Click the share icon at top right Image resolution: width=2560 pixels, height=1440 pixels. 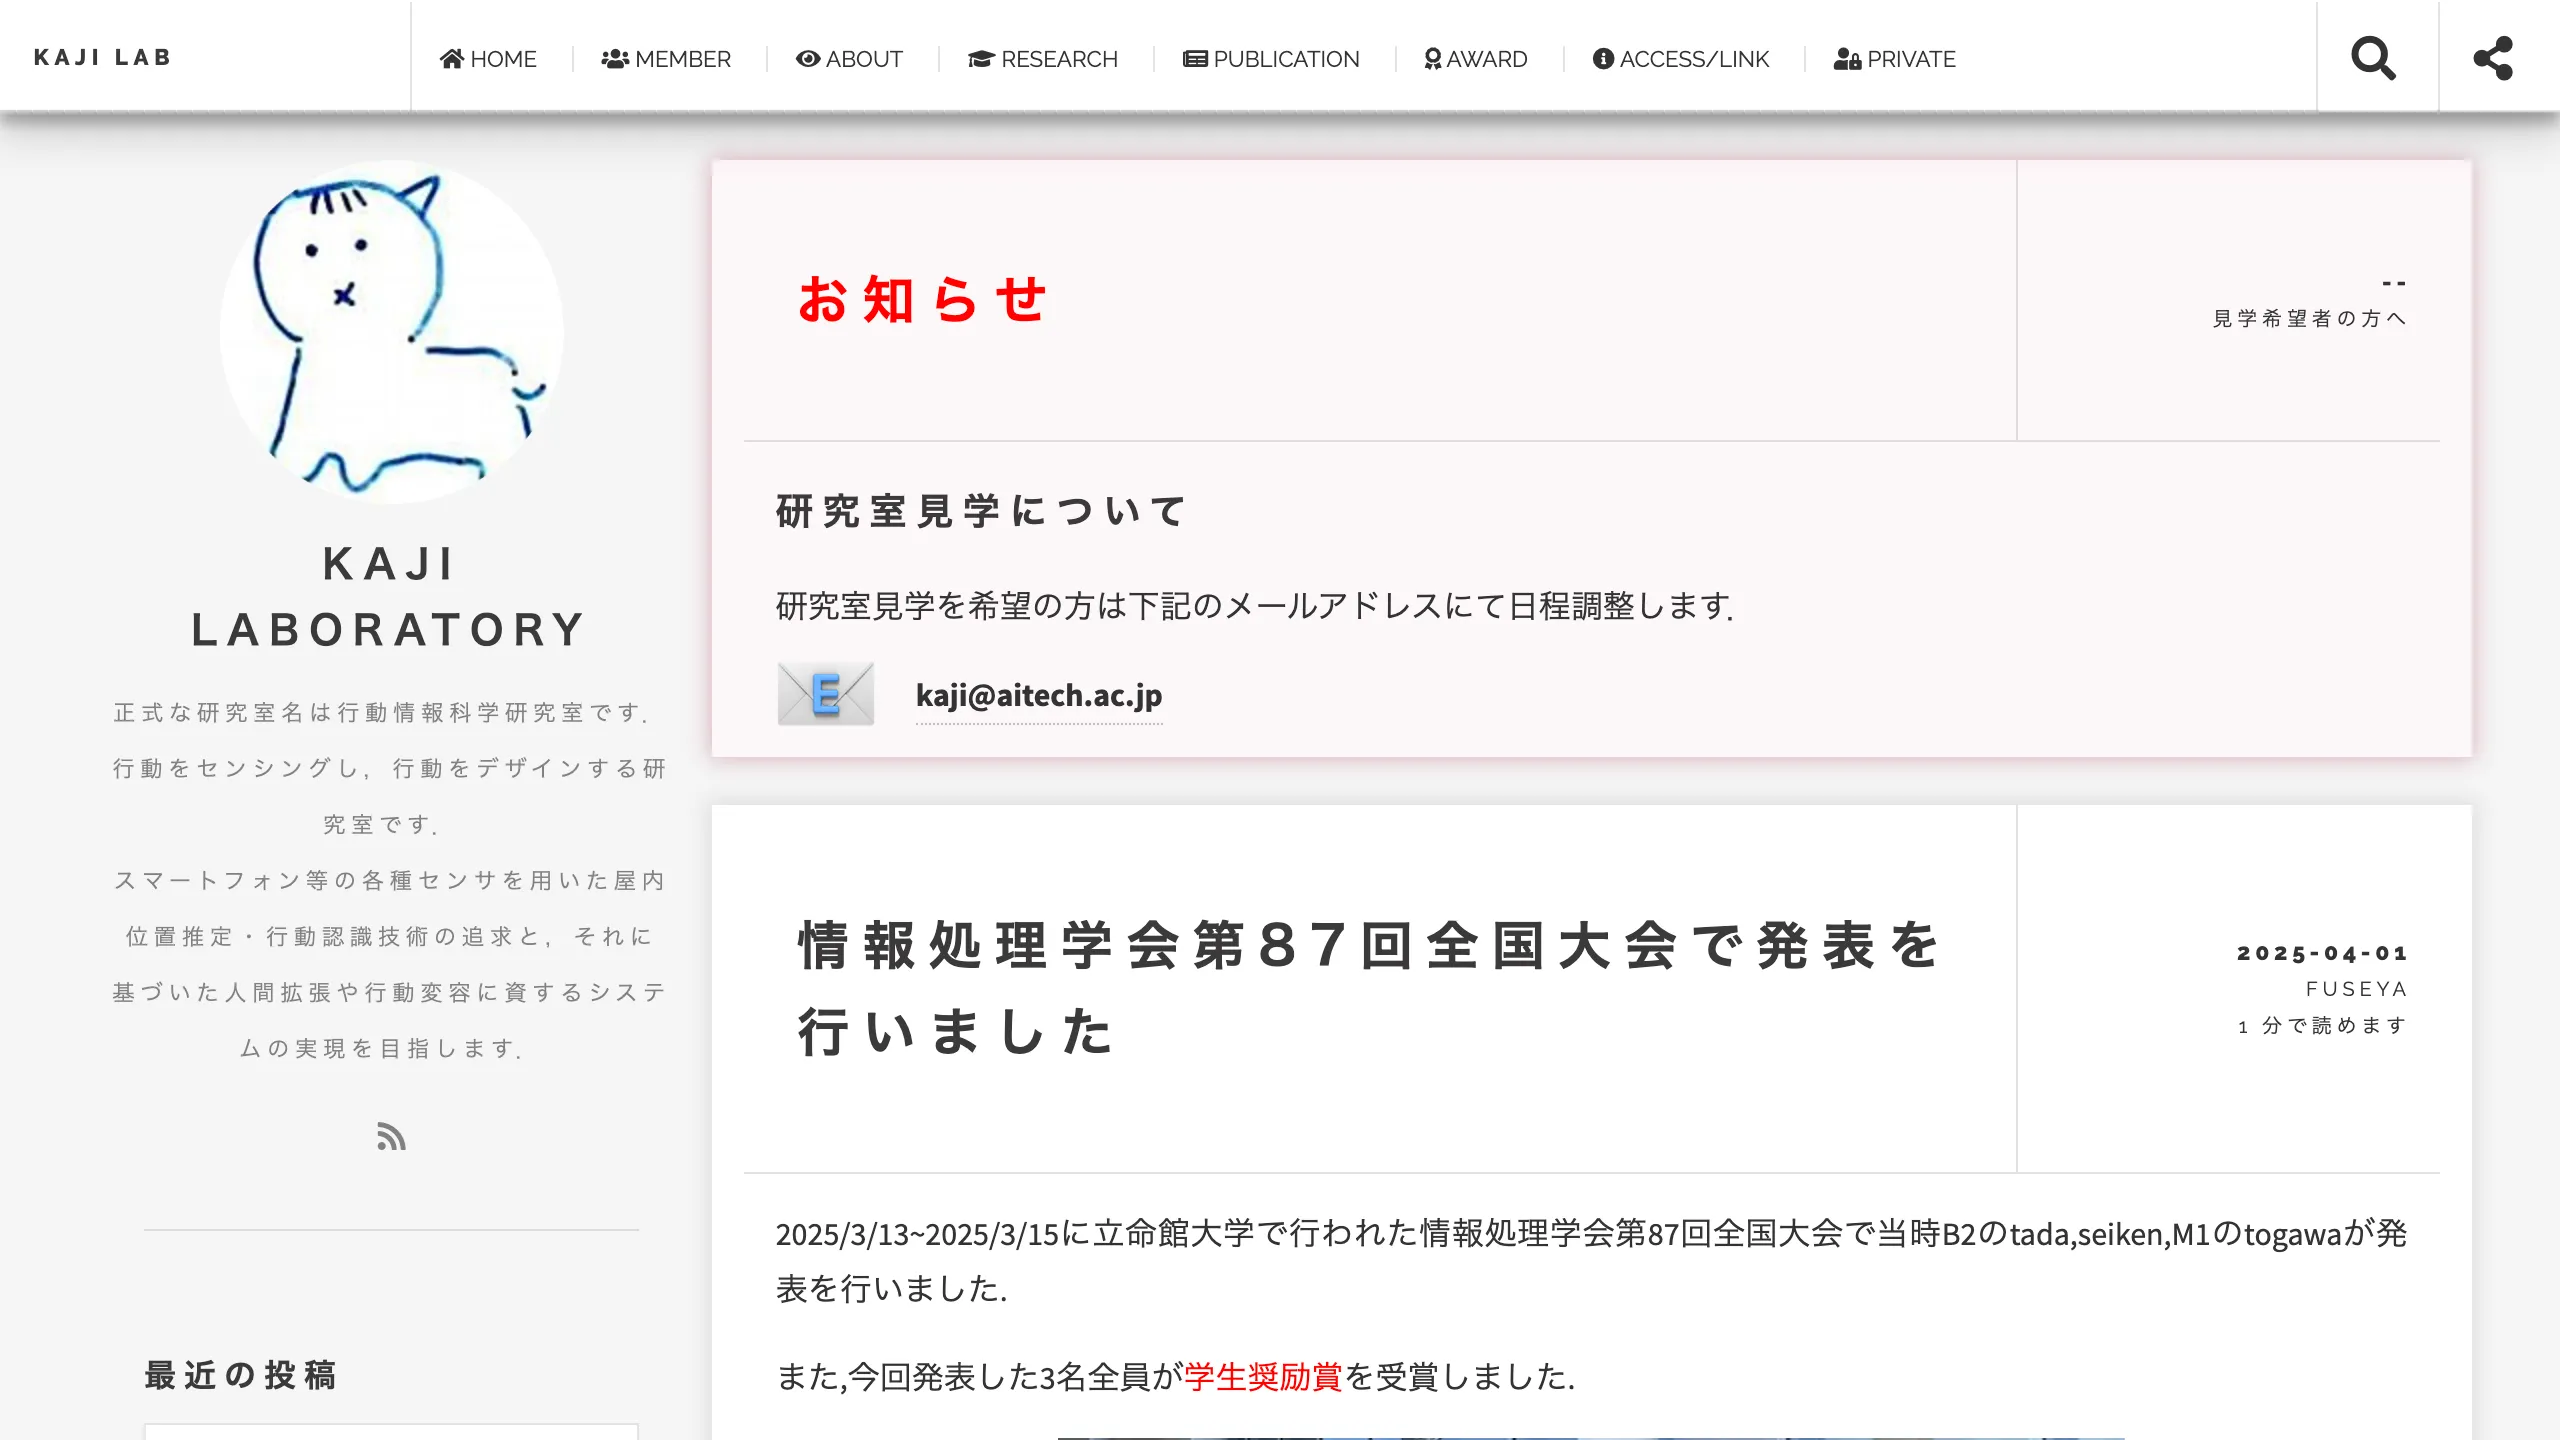pyautogui.click(x=2494, y=58)
